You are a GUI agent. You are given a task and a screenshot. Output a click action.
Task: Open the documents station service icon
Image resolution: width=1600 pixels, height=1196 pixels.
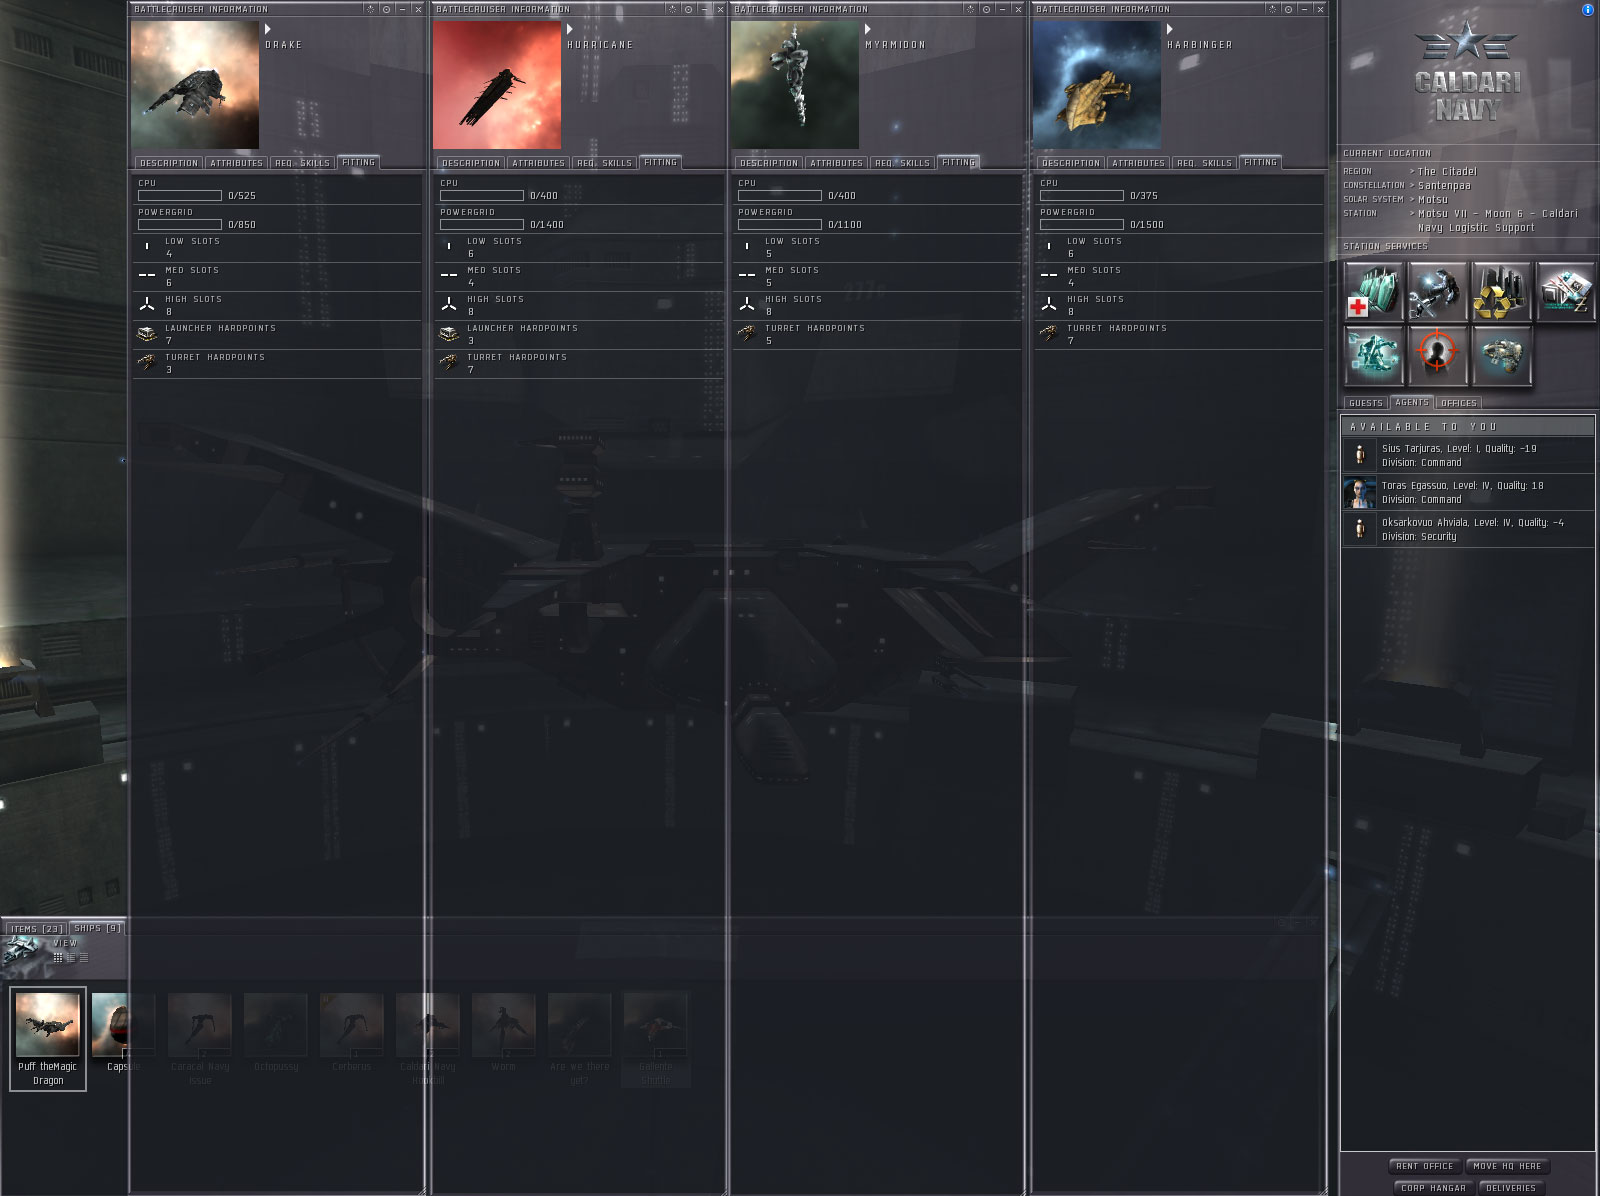pos(1565,291)
